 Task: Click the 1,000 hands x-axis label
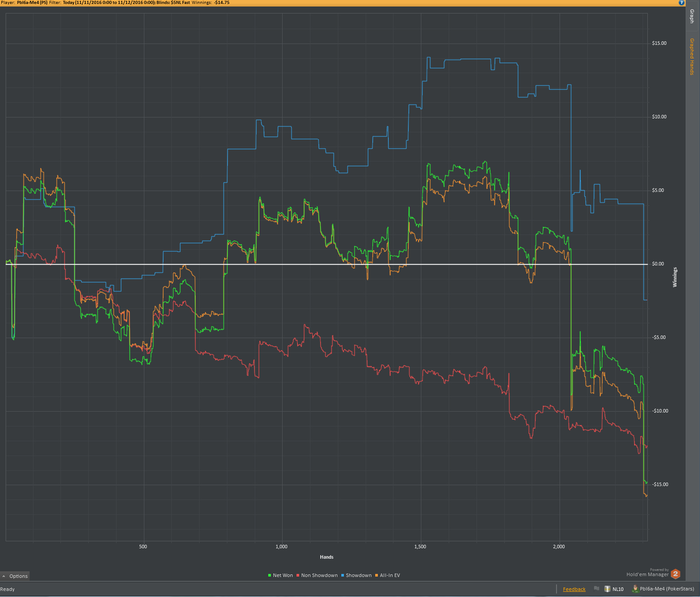point(282,547)
